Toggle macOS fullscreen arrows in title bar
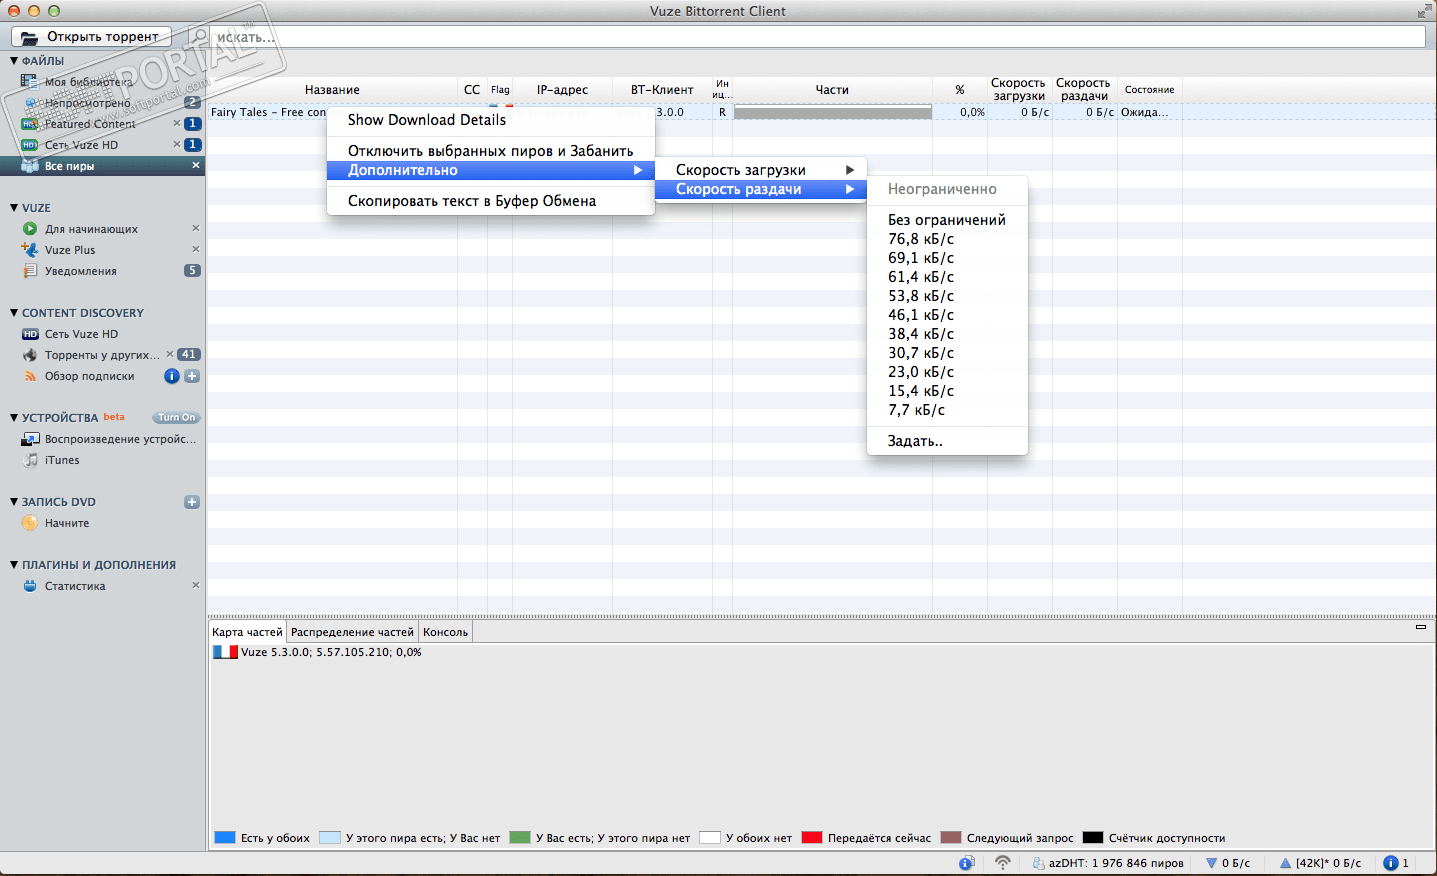The height and width of the screenshot is (876, 1437). coord(1424,11)
